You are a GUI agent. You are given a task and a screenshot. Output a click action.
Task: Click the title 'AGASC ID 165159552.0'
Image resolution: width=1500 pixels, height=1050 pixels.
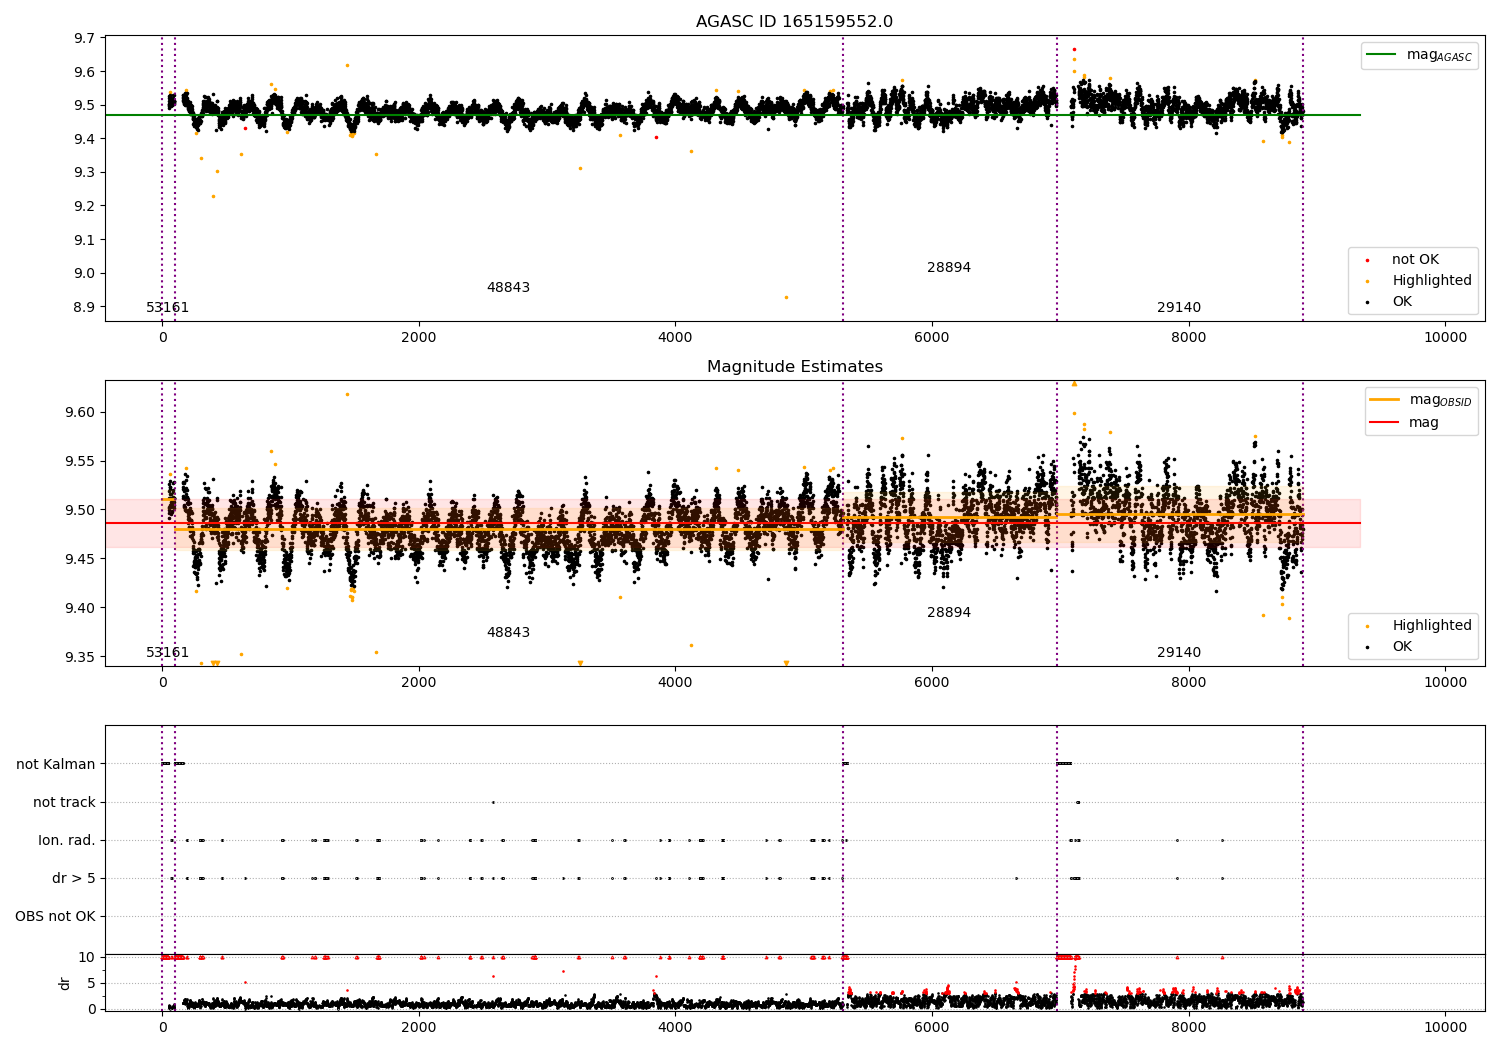tap(794, 22)
